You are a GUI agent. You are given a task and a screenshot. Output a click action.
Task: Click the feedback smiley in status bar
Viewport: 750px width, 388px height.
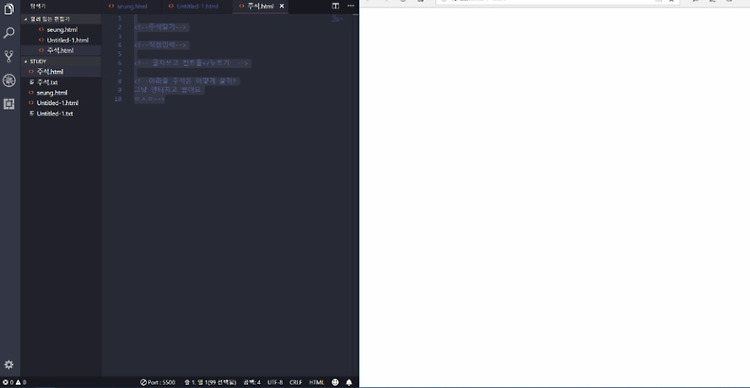tap(335, 383)
